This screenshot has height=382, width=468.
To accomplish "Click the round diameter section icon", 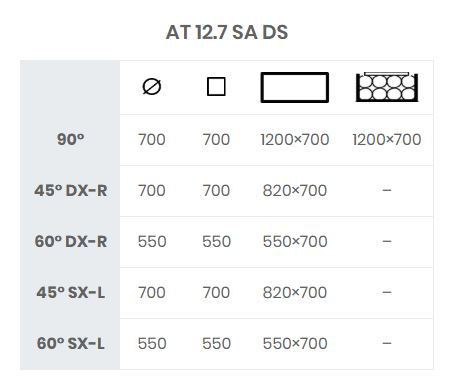I will coord(152,87).
